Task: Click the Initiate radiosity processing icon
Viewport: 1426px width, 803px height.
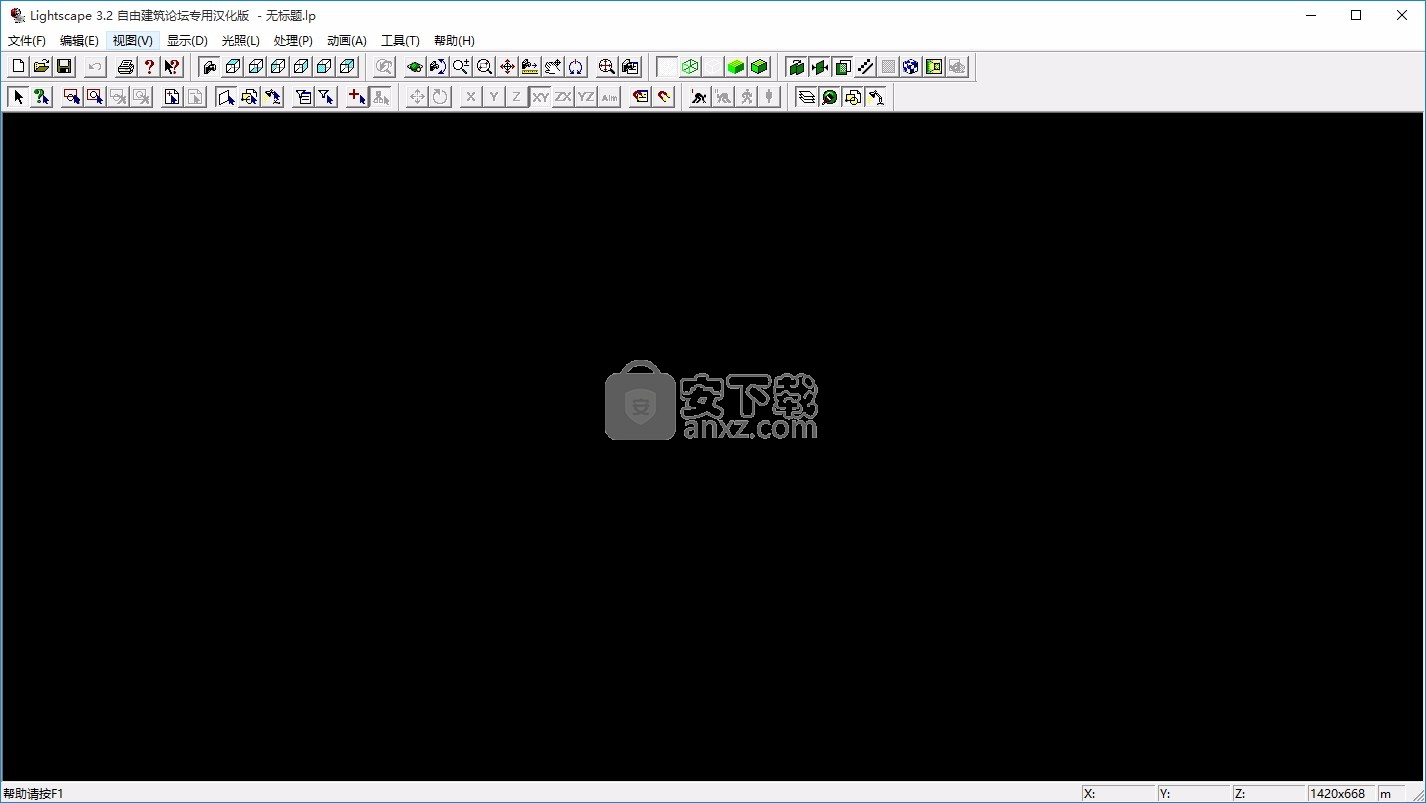Action: [x=699, y=97]
